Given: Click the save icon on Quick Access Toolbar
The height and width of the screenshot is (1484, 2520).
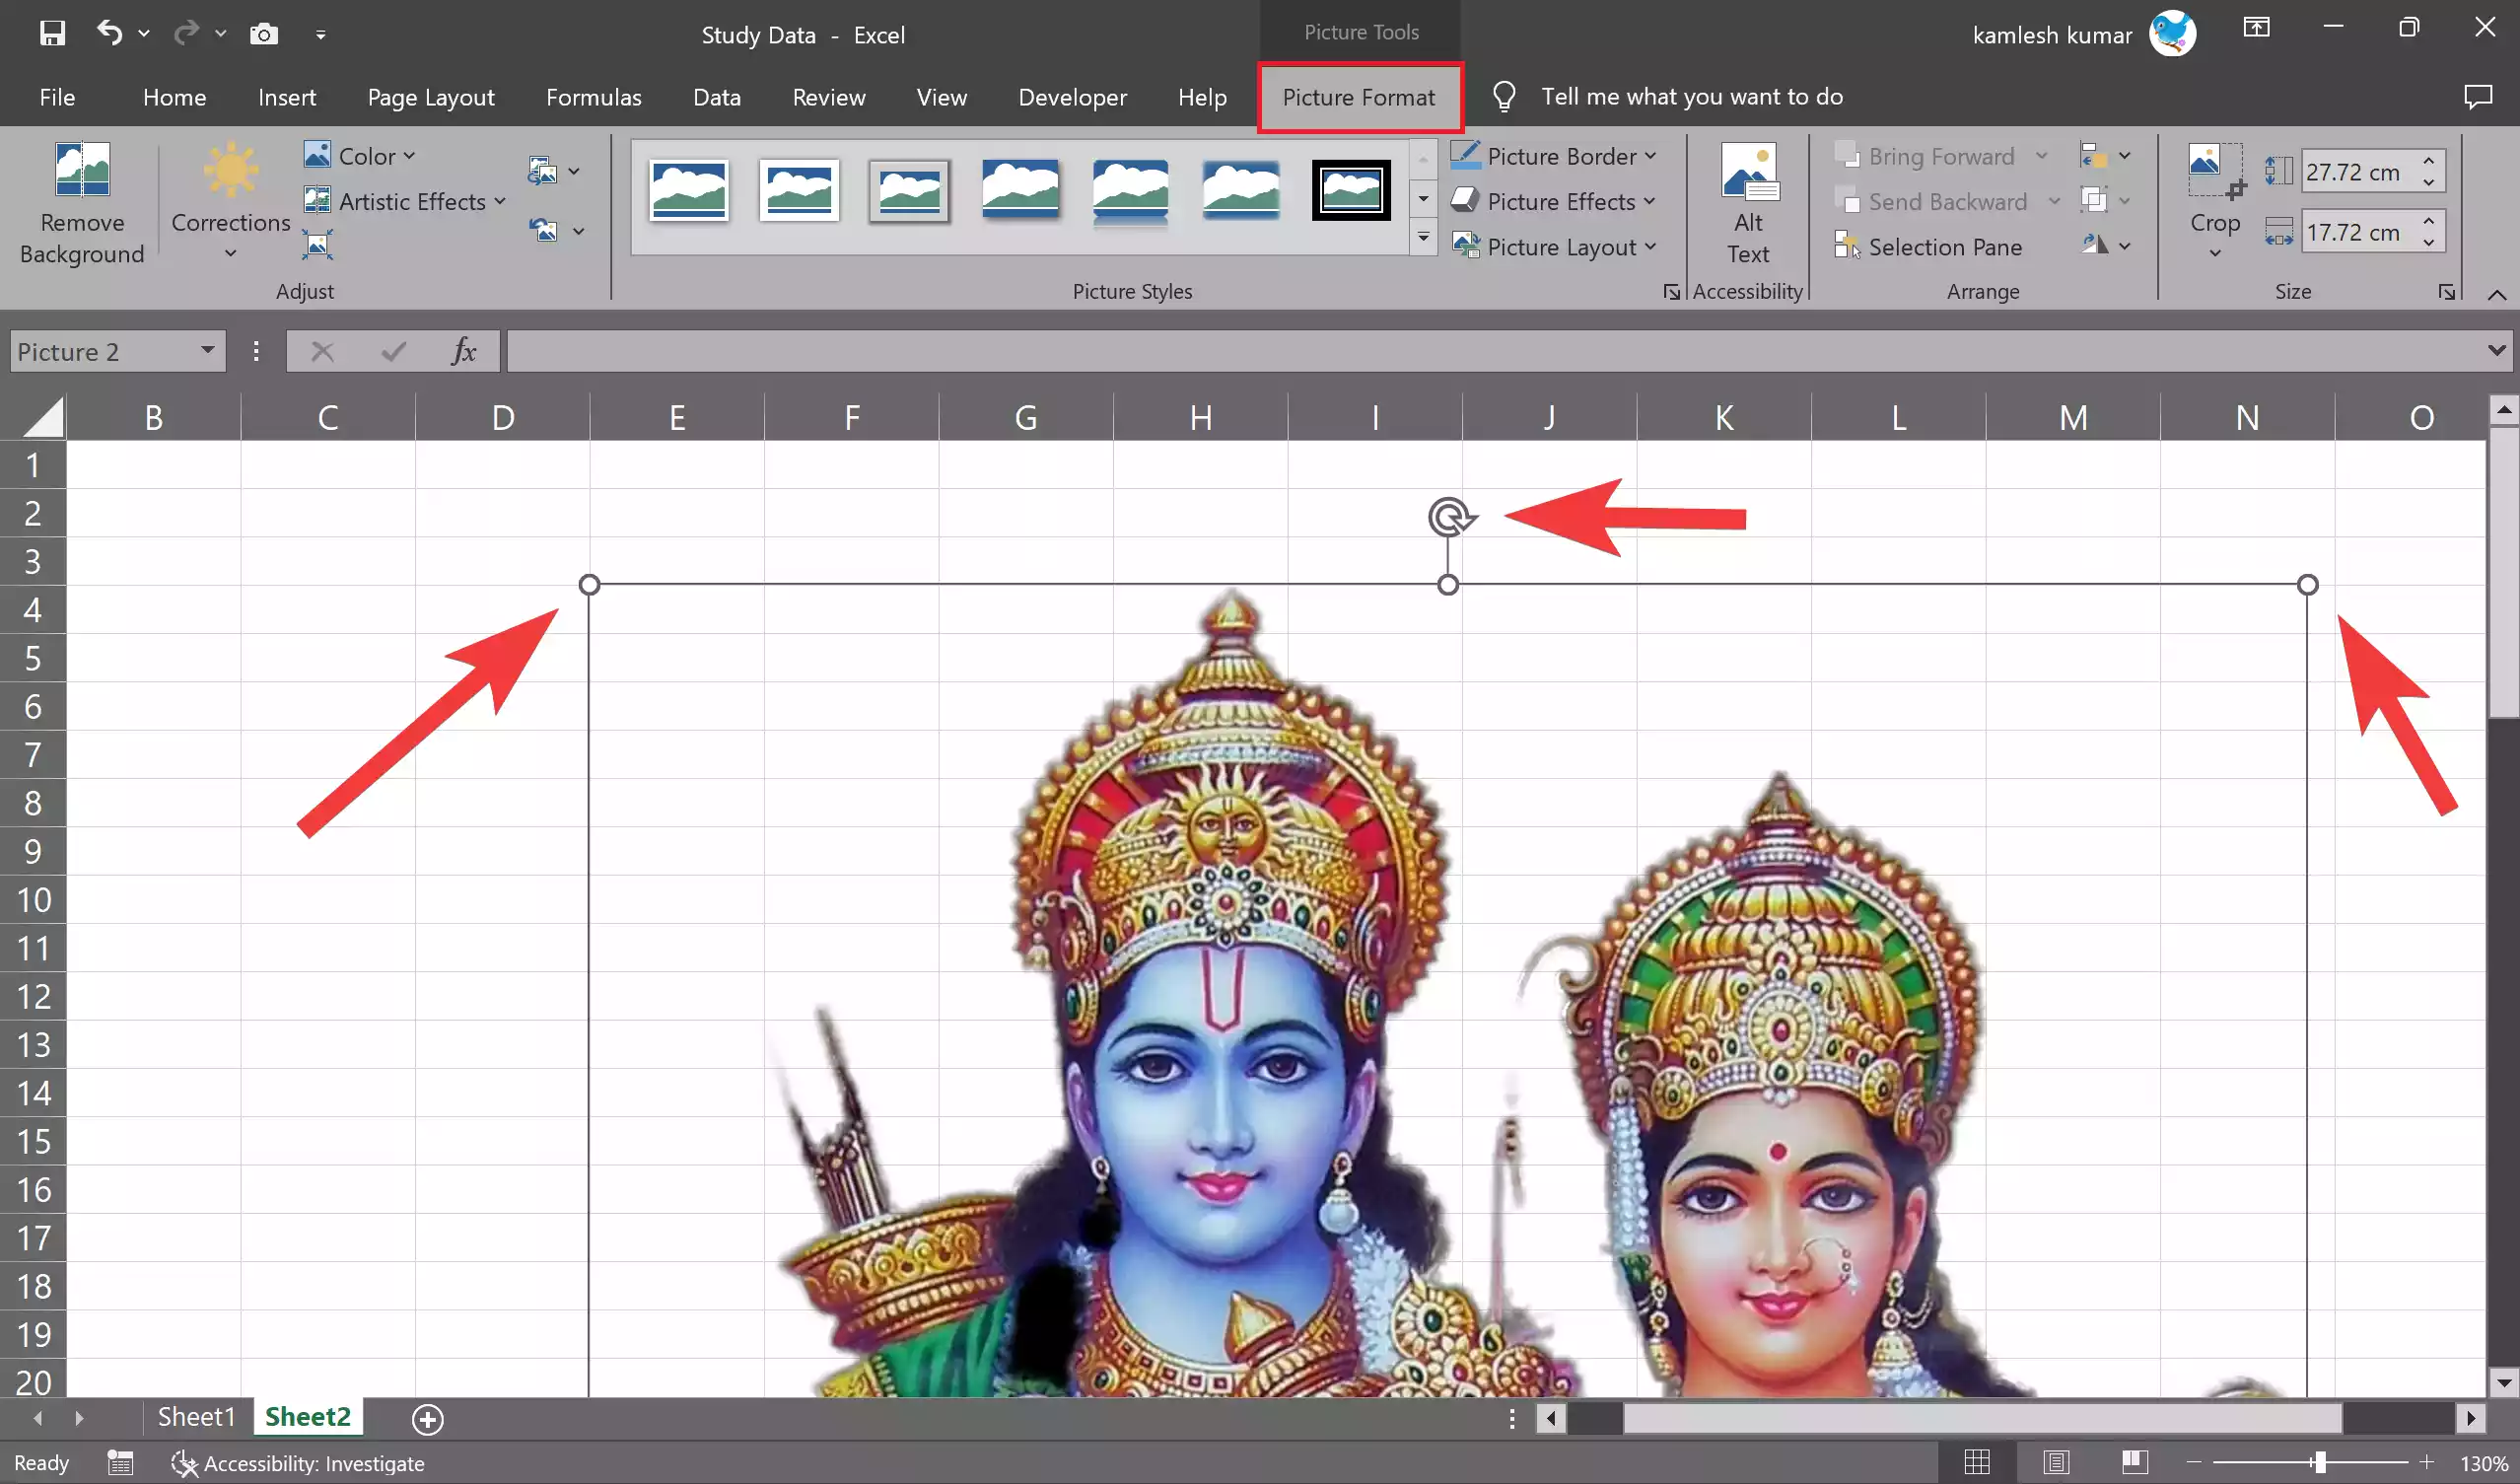Looking at the screenshot, I should coord(52,33).
